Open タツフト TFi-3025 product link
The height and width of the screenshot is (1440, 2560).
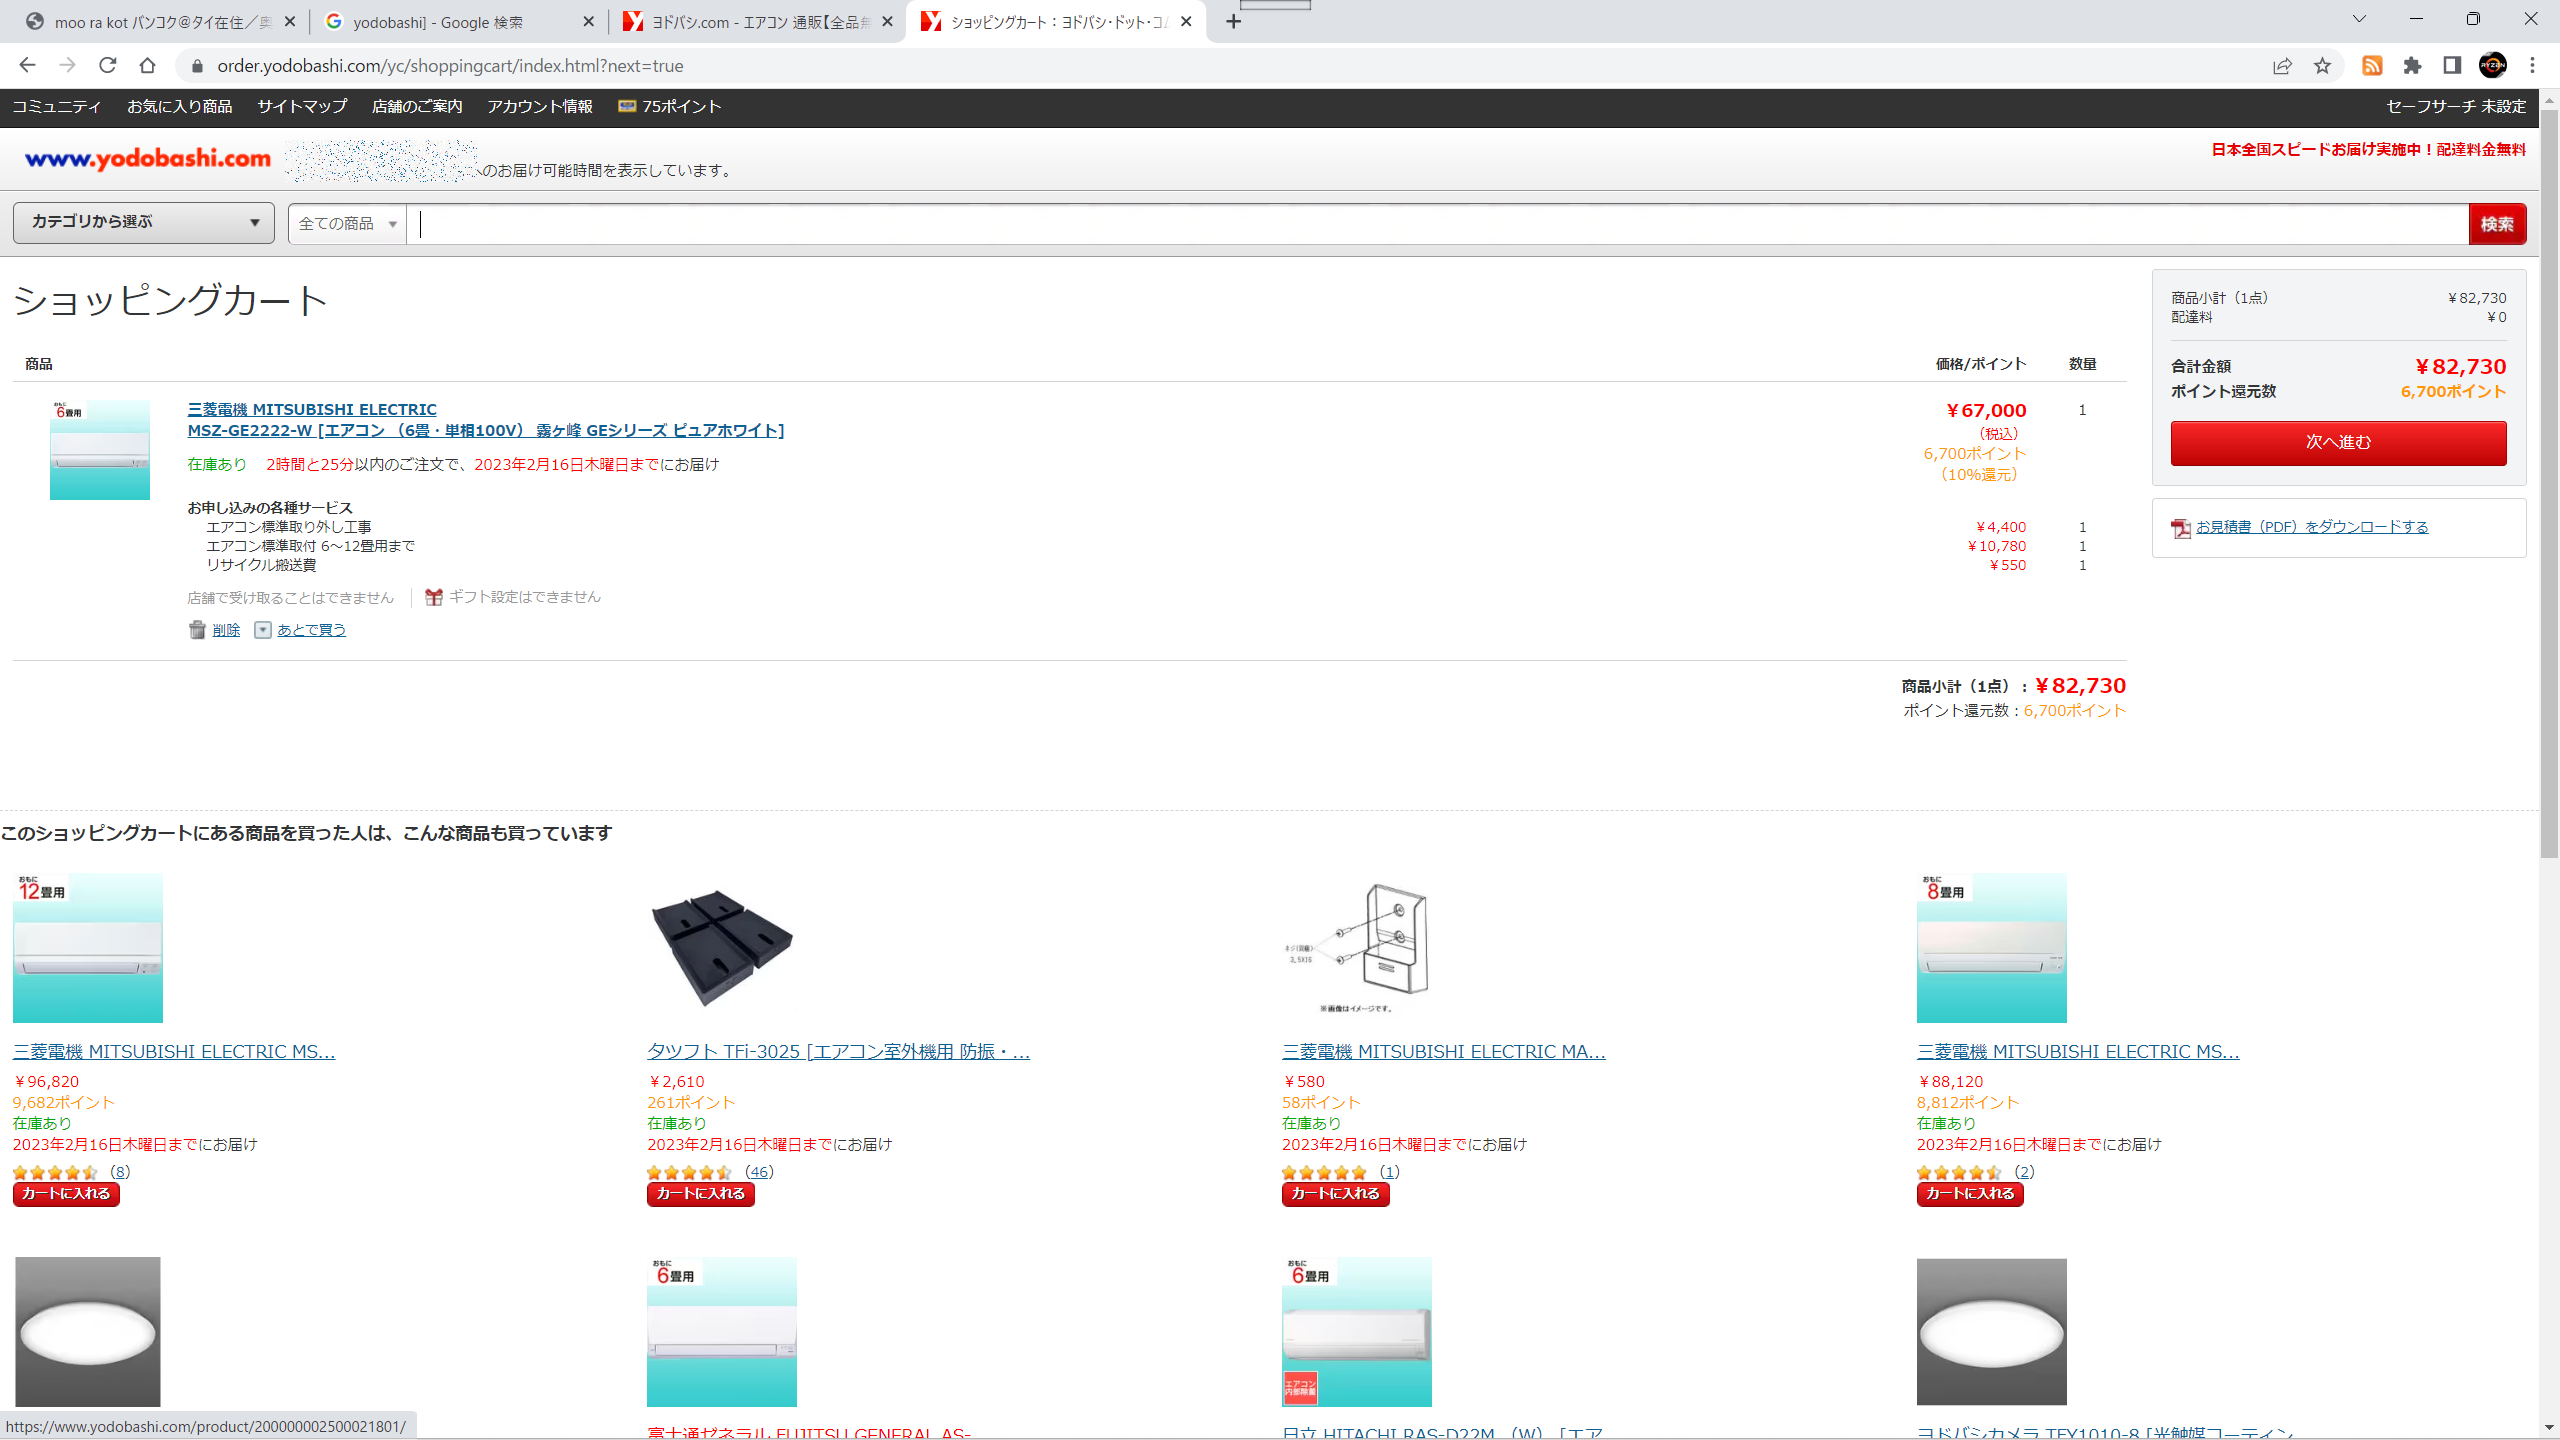(x=838, y=1051)
